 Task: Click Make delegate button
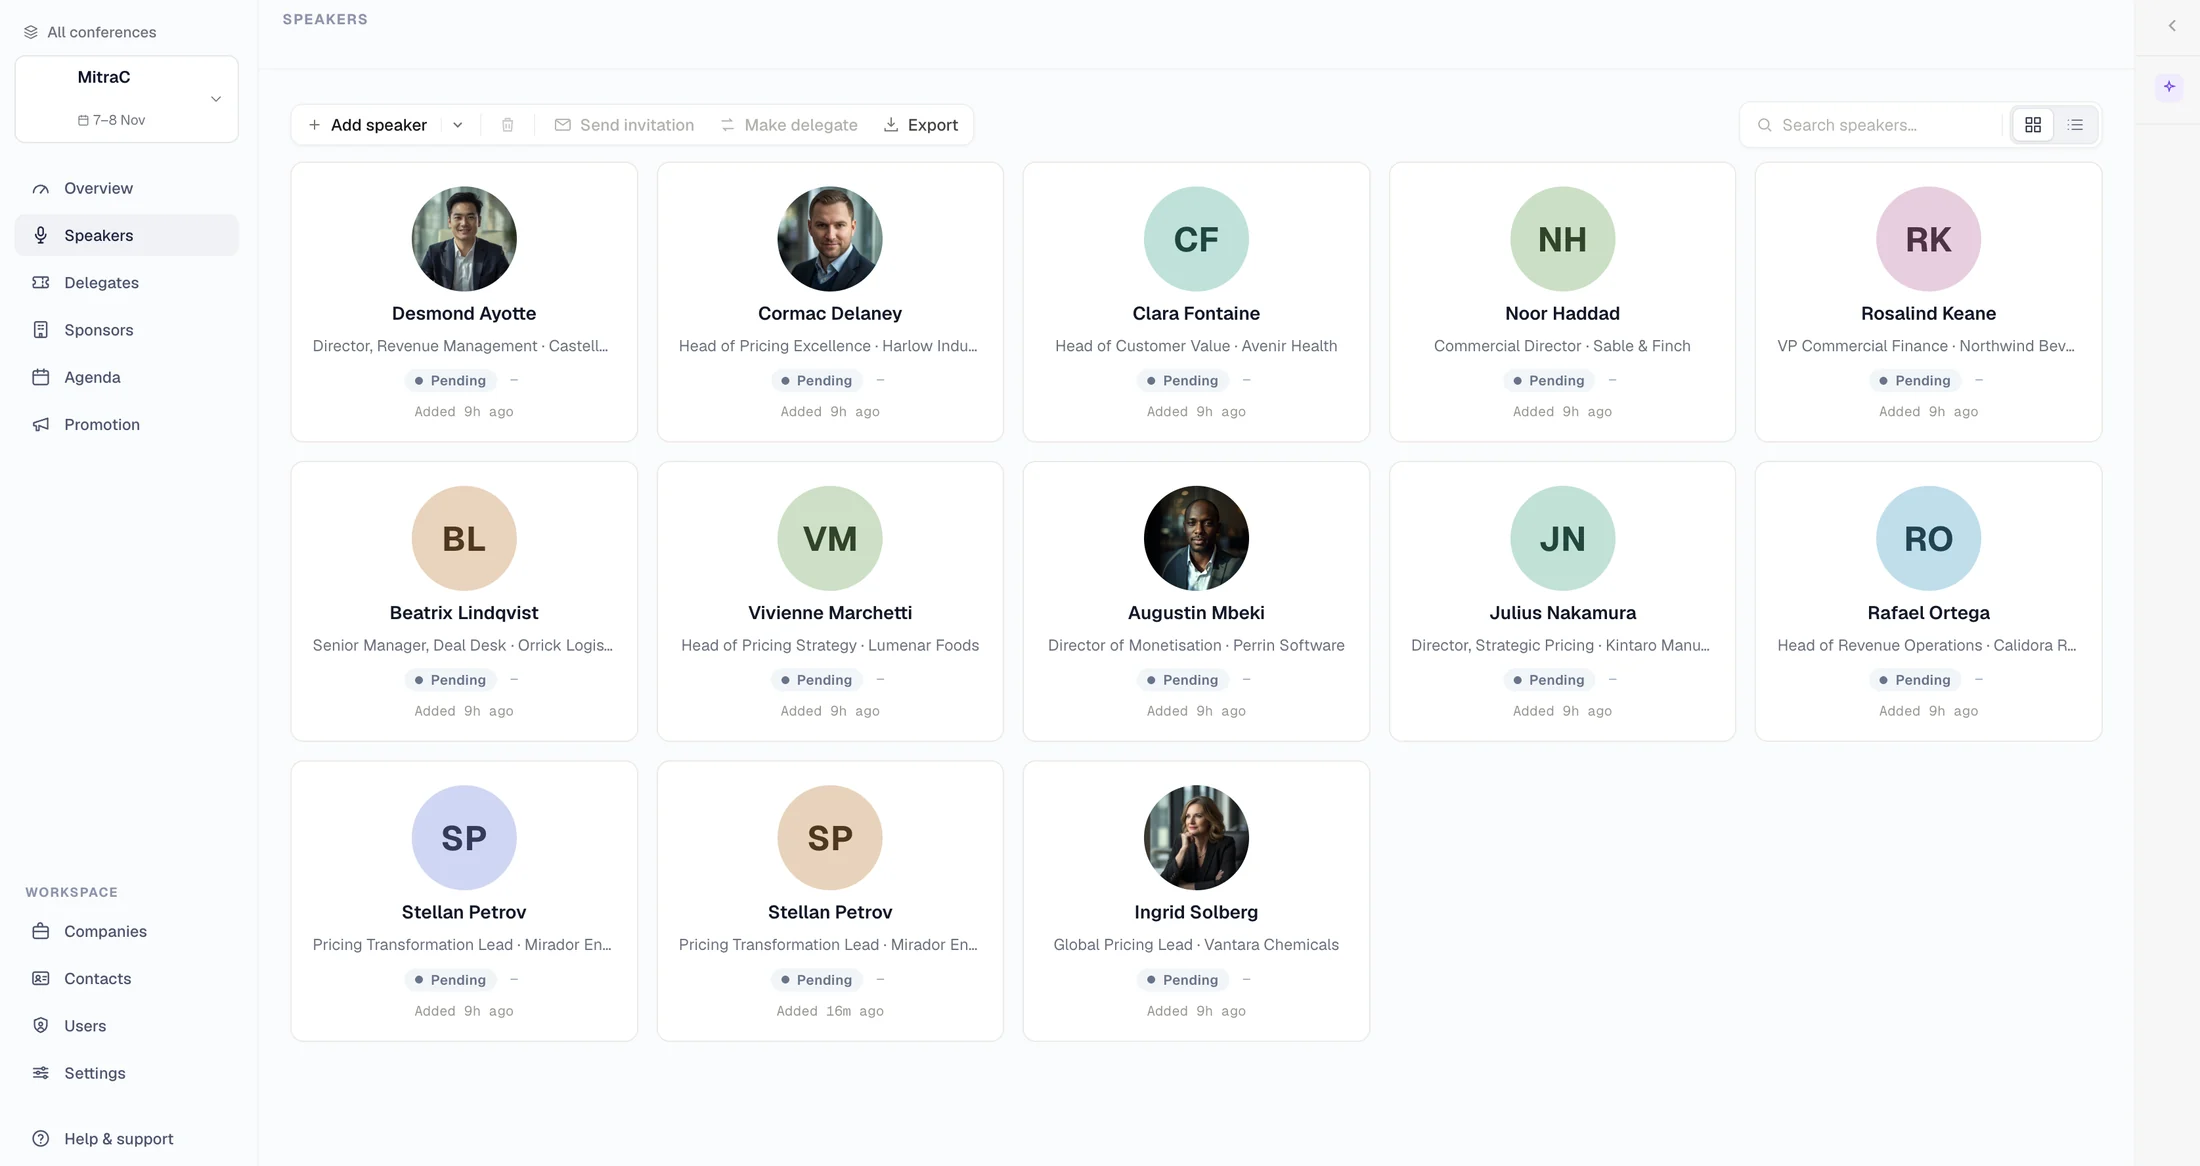point(790,125)
